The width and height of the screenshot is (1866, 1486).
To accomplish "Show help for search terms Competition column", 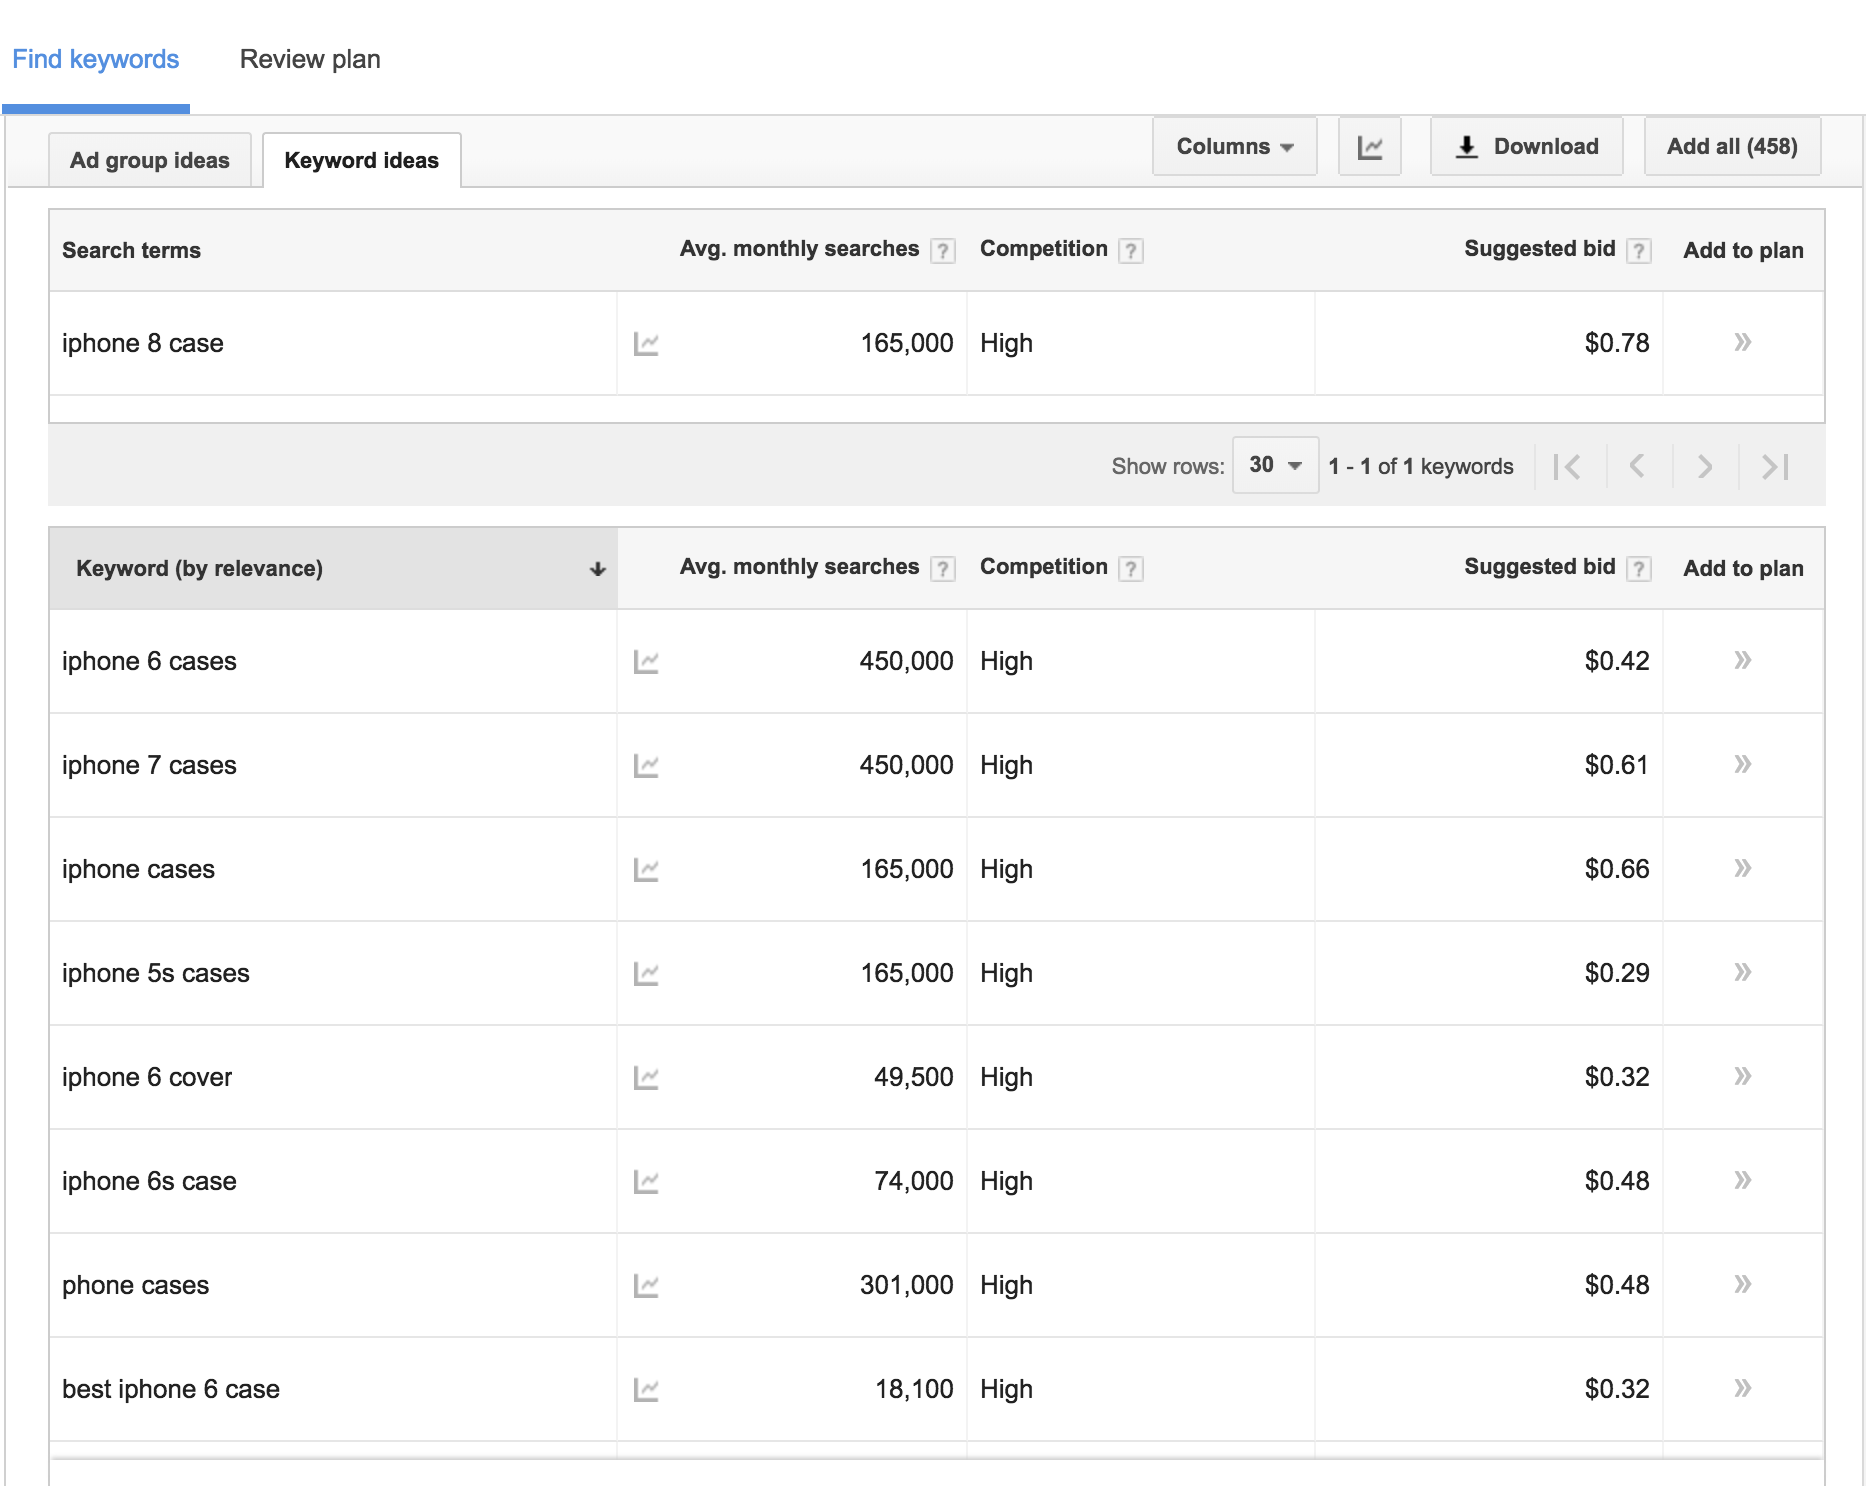I will [x=1130, y=250].
